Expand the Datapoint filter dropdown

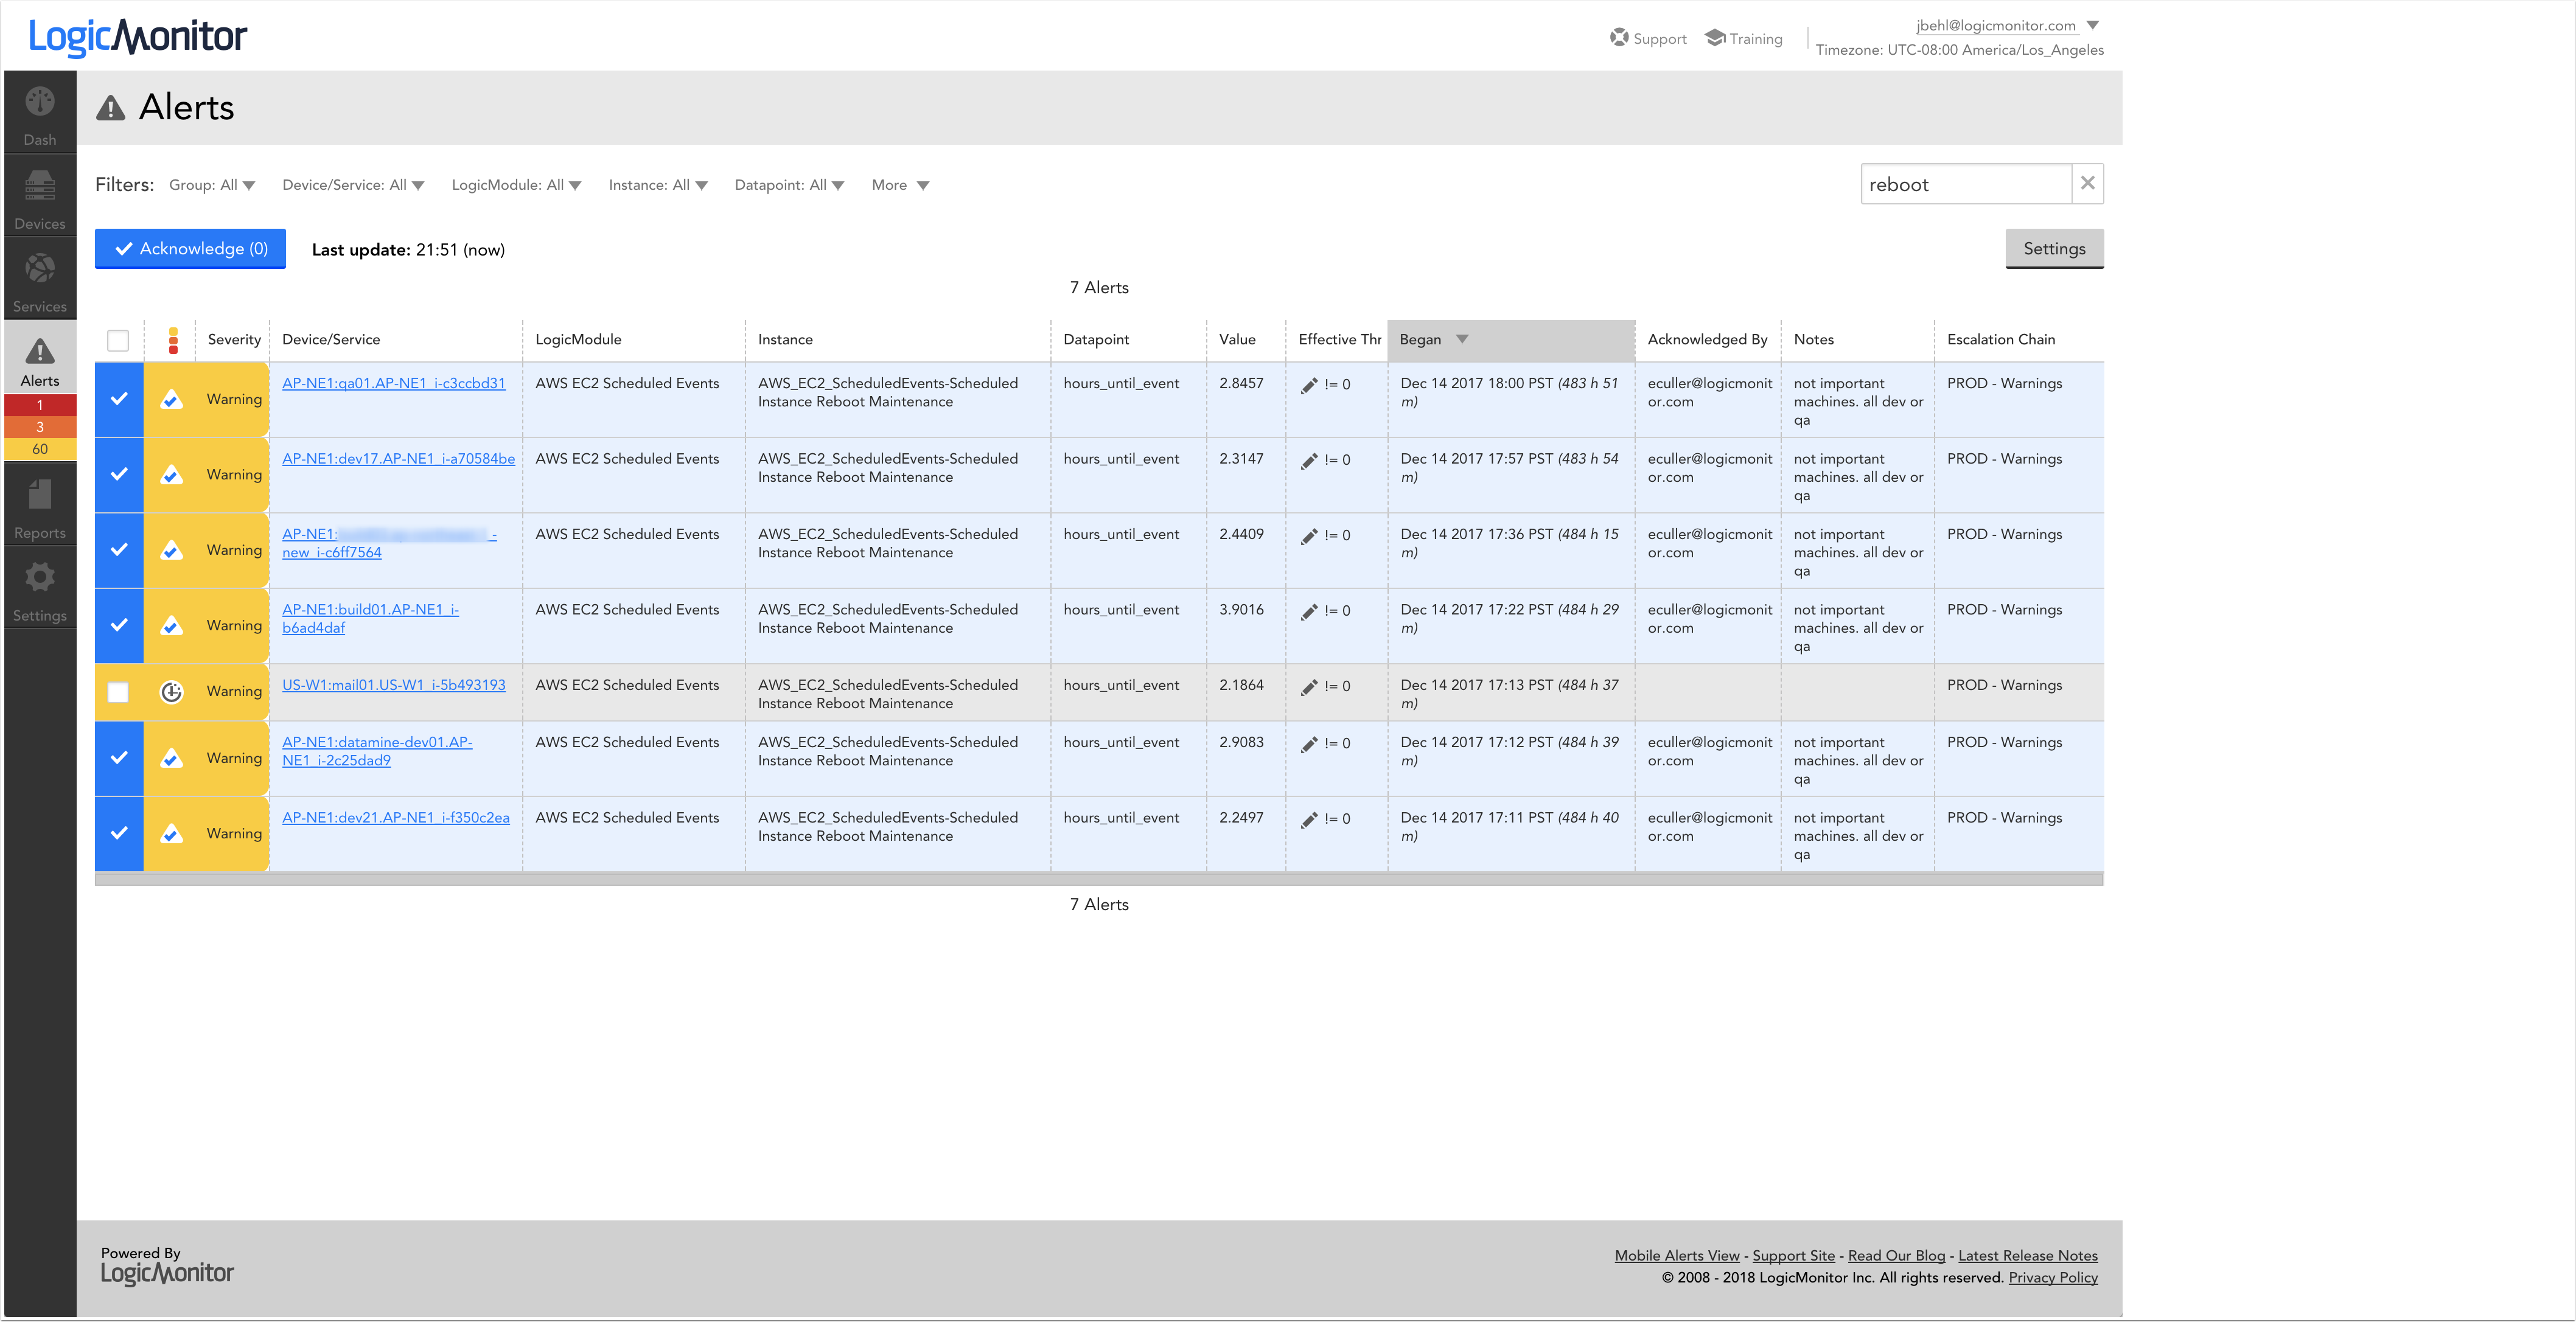click(x=789, y=185)
